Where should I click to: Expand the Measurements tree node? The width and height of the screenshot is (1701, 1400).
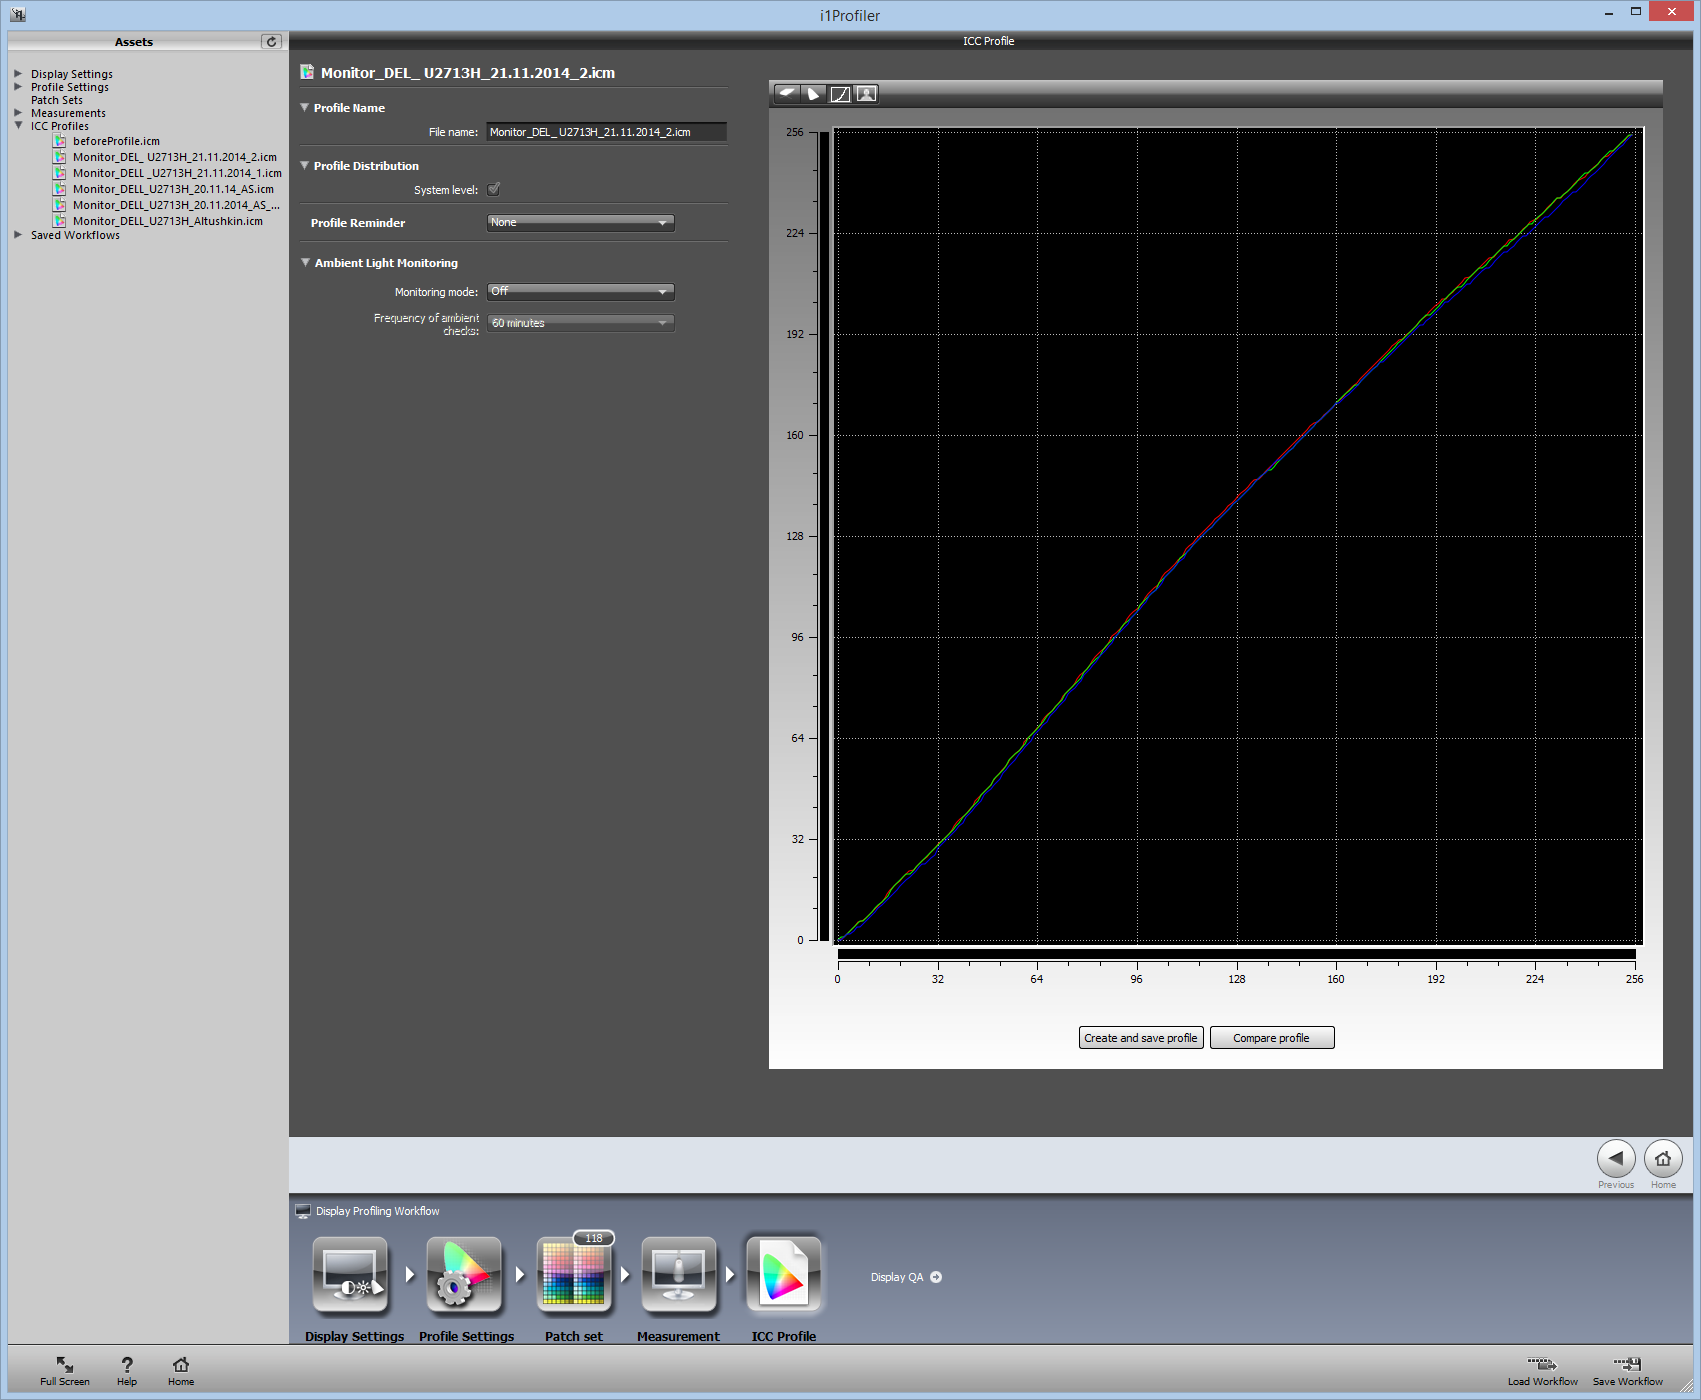point(18,113)
